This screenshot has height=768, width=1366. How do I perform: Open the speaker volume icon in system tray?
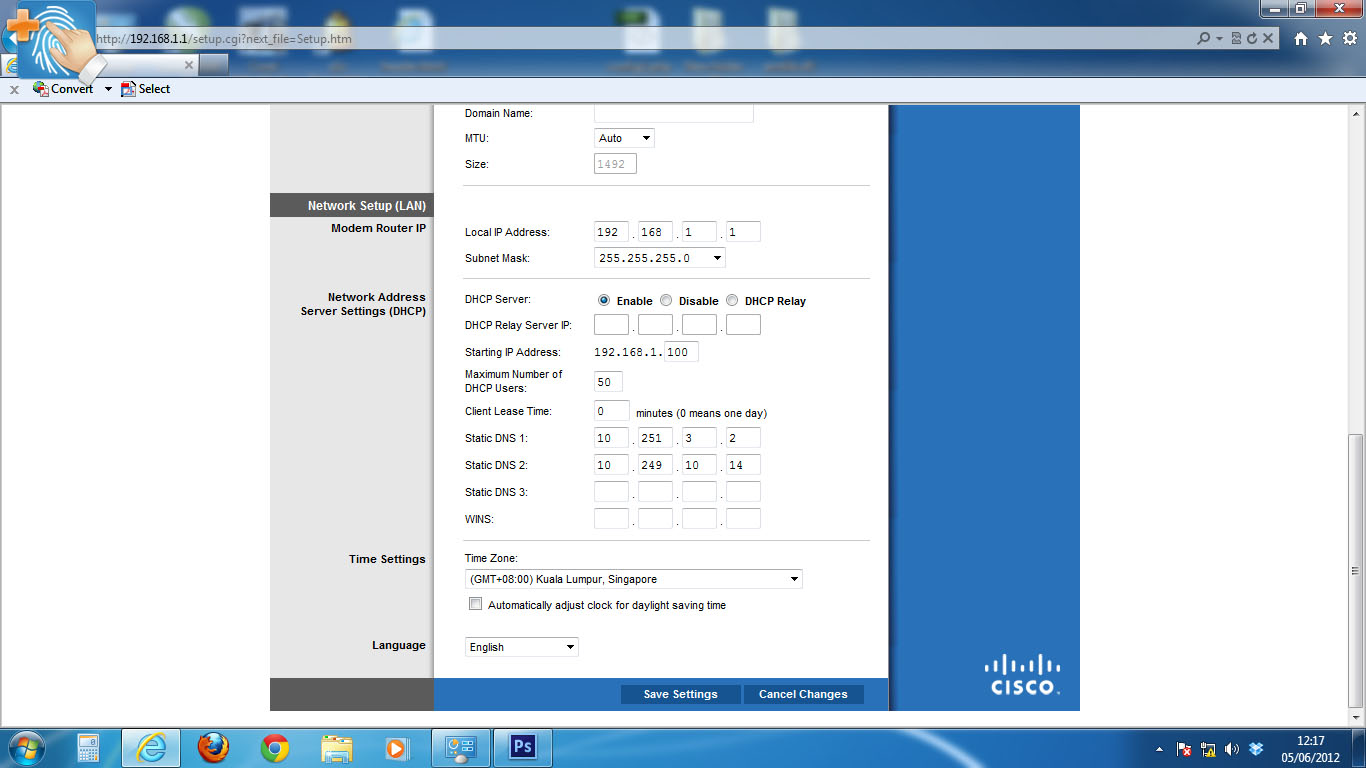click(x=1231, y=747)
